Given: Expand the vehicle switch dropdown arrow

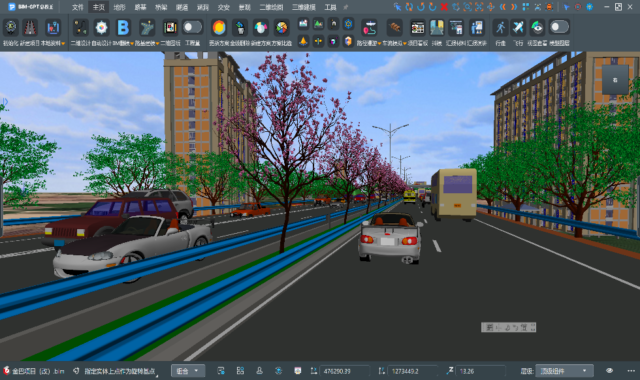Looking at the screenshot, I should point(405,43).
